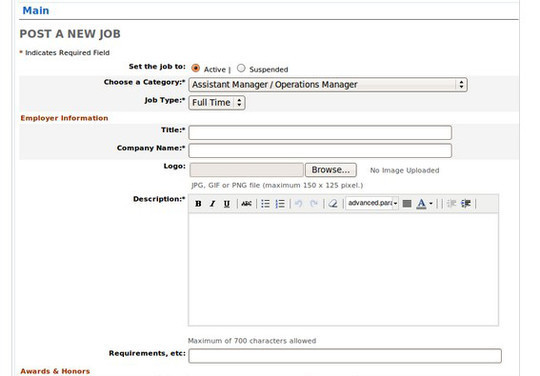Viewport: 540px width, 376px height.
Task: Click the 'POST A NEW JOB' heading
Action: [70, 34]
